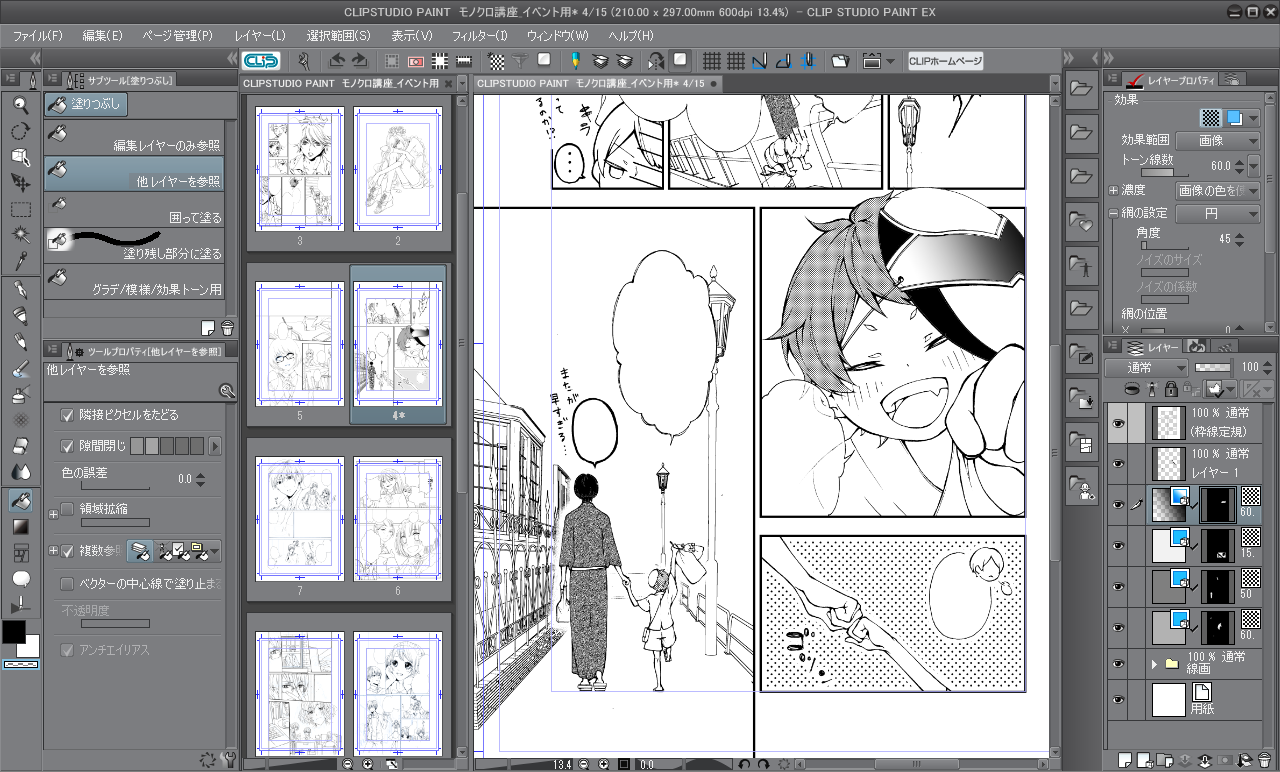This screenshot has height=772, width=1280.
Task: Click the Redo arrow in the command bar
Action: tap(358, 61)
